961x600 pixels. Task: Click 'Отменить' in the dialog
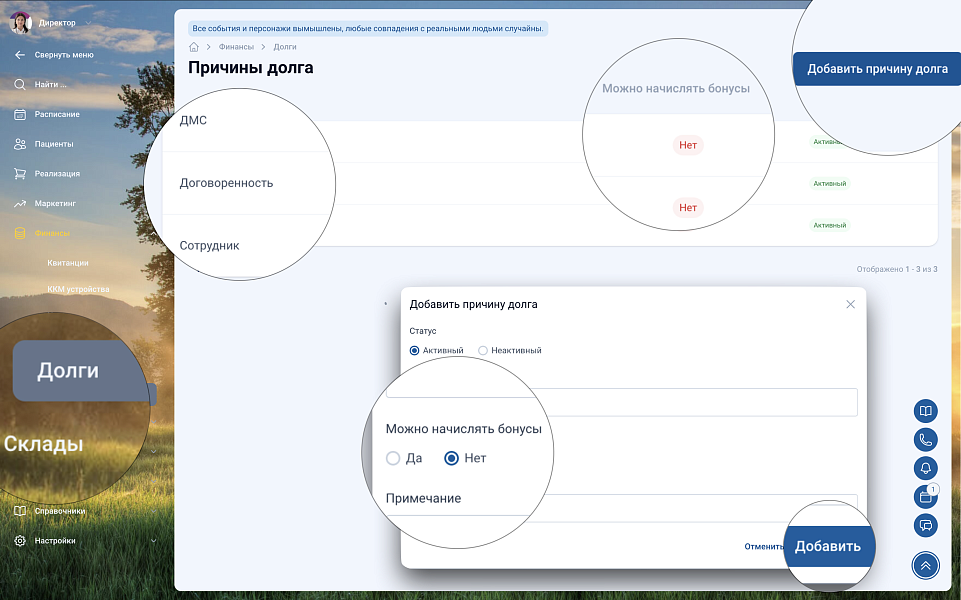[762, 547]
